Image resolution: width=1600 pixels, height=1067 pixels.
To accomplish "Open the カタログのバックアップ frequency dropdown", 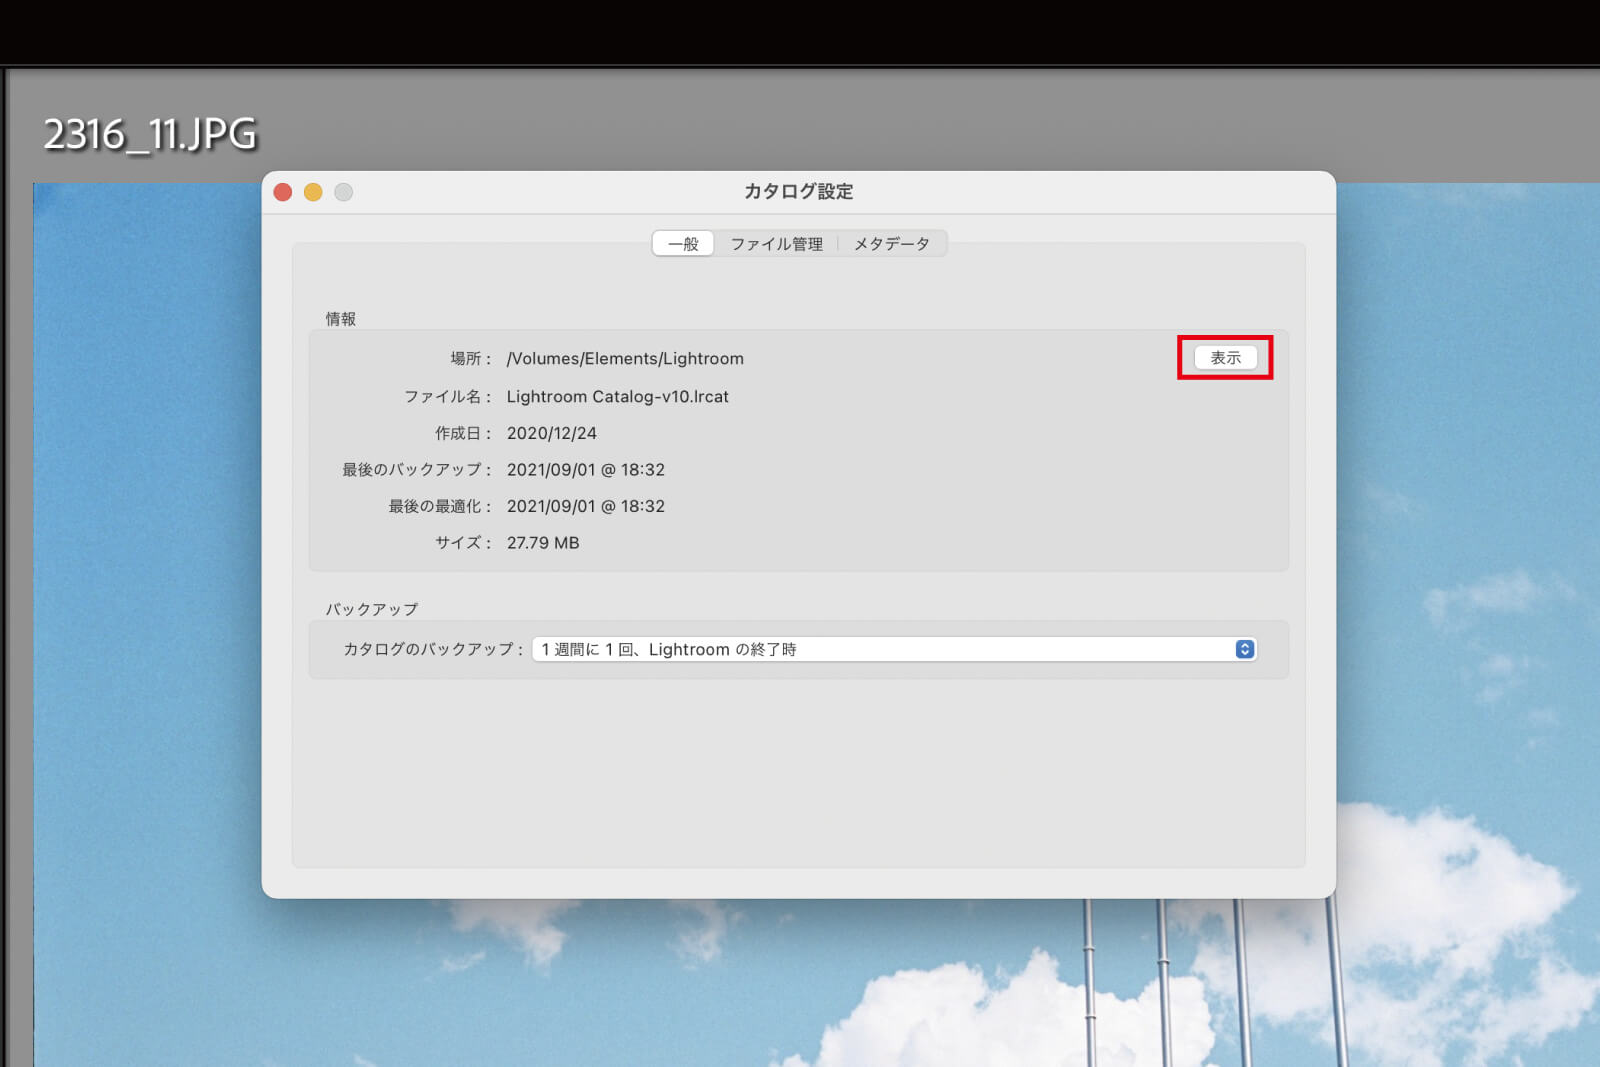I will click(894, 649).
